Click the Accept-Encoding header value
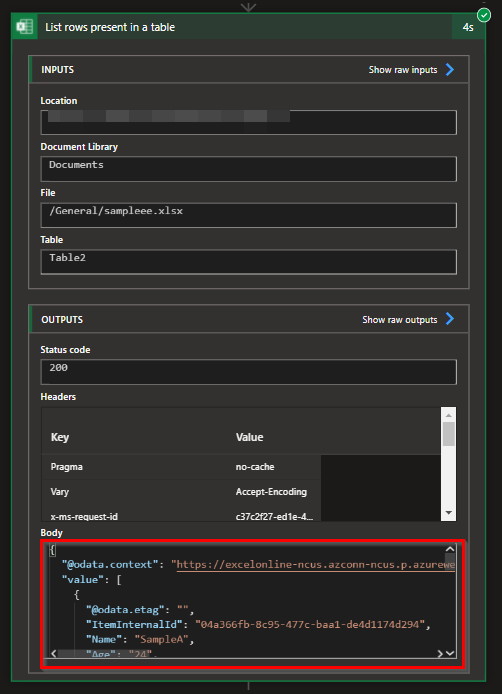Image resolution: width=502 pixels, height=694 pixels. pyautogui.click(x=271, y=492)
